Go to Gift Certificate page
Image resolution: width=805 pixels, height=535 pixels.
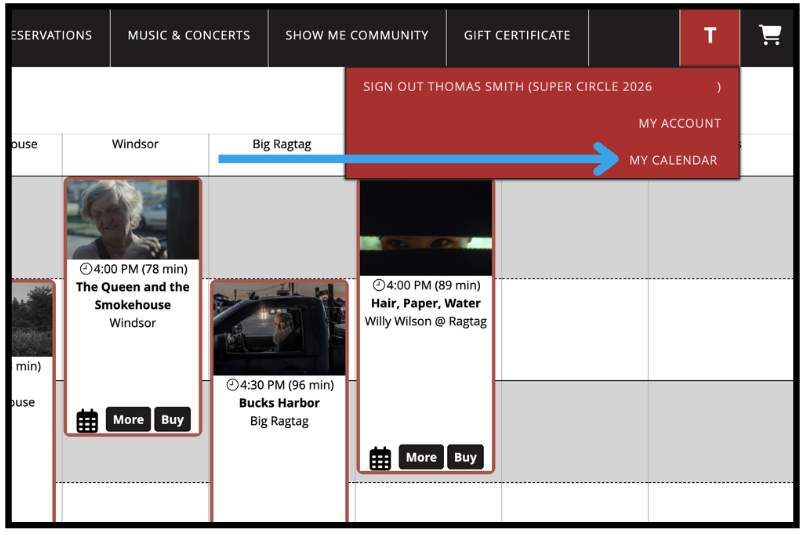[x=517, y=36]
